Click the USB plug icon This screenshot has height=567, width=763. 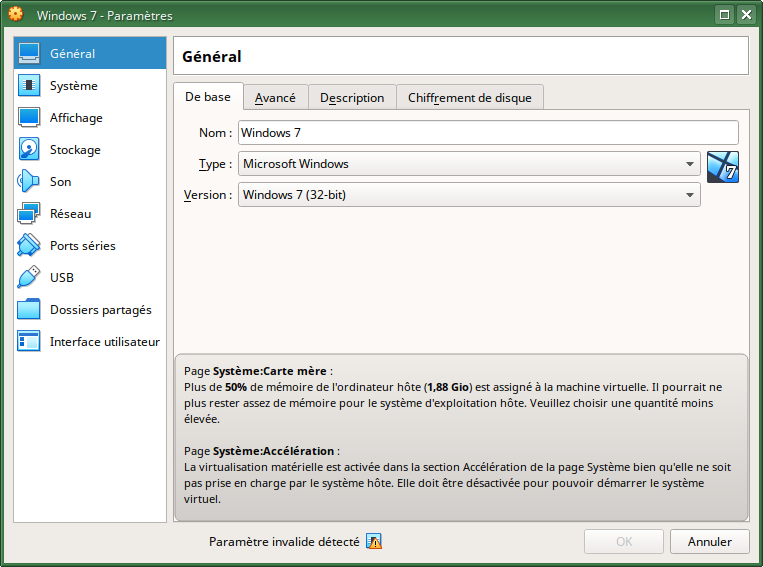29,277
